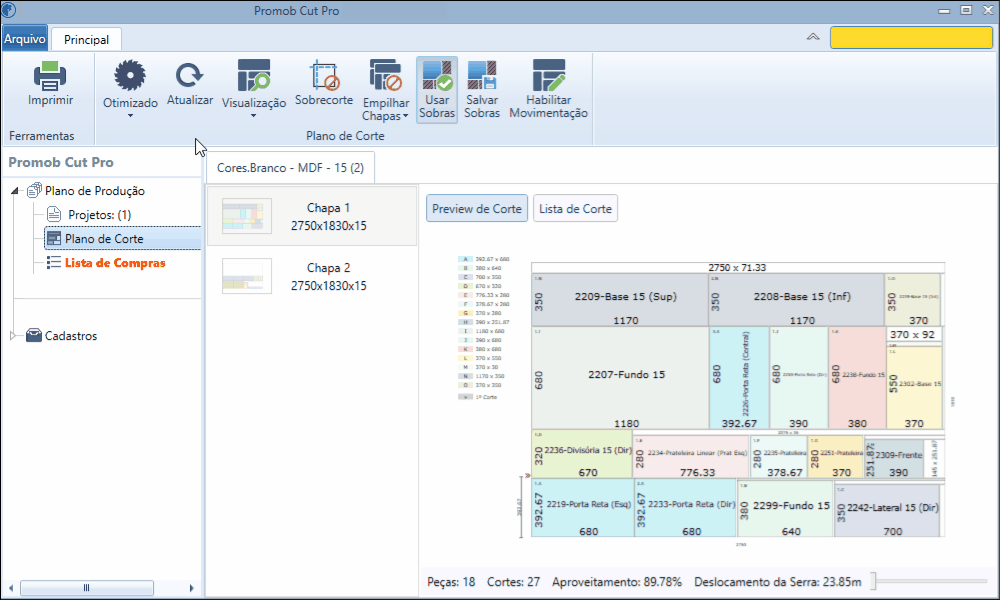The image size is (1000, 600).
Task: Click the 2208-Base 15 (Inf) piece
Action: pyautogui.click(x=796, y=300)
